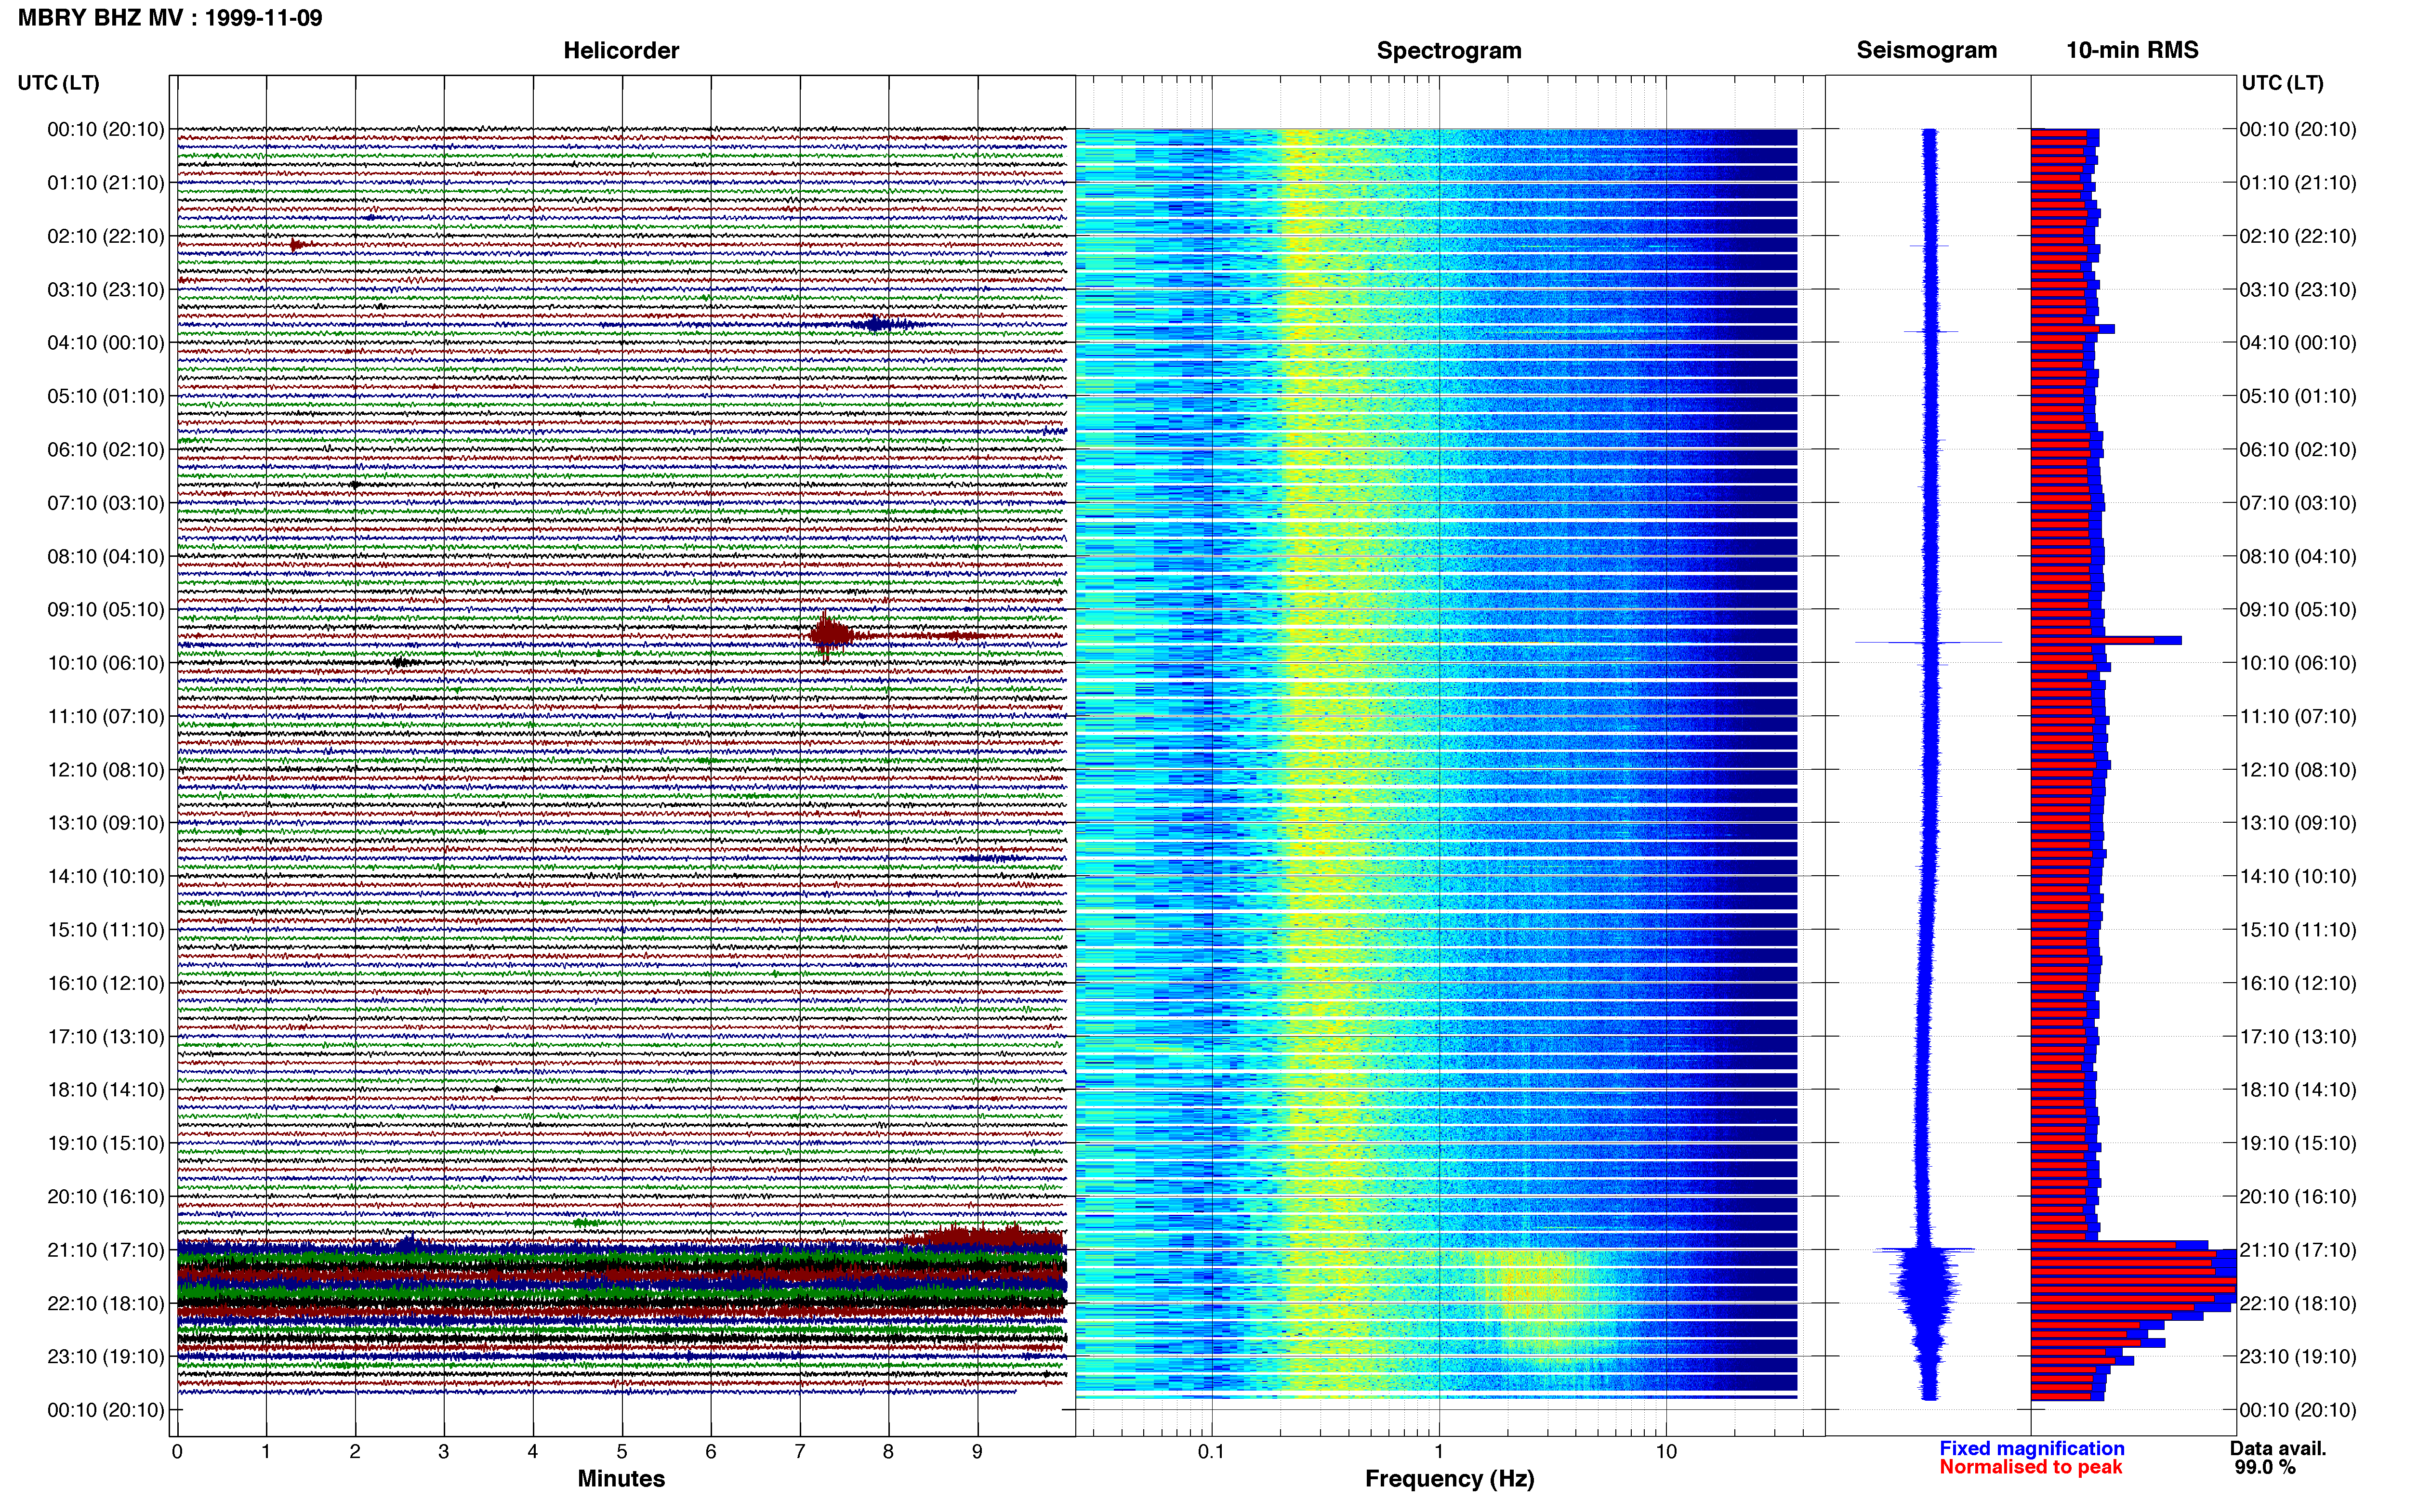Click the '01:10 (21:10)' label on the helicorder axis
The image size is (2418, 1512).
(x=106, y=183)
